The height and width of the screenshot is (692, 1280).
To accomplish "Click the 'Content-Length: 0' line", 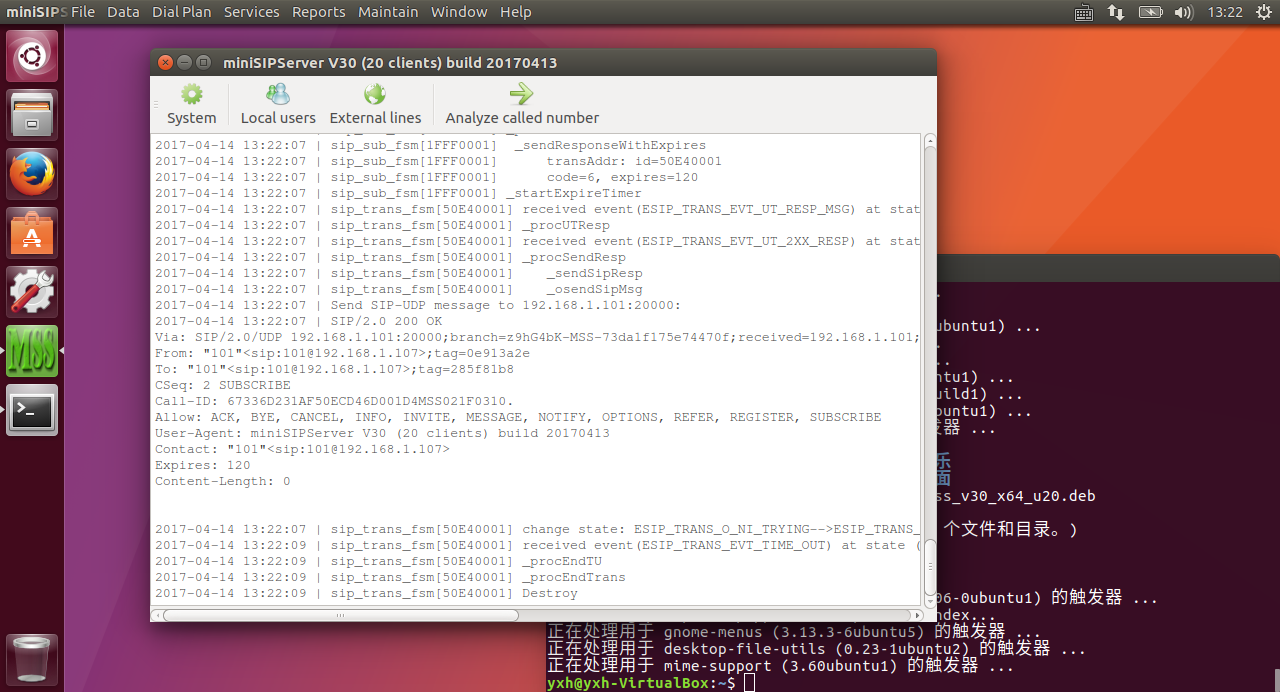I will (x=223, y=481).
